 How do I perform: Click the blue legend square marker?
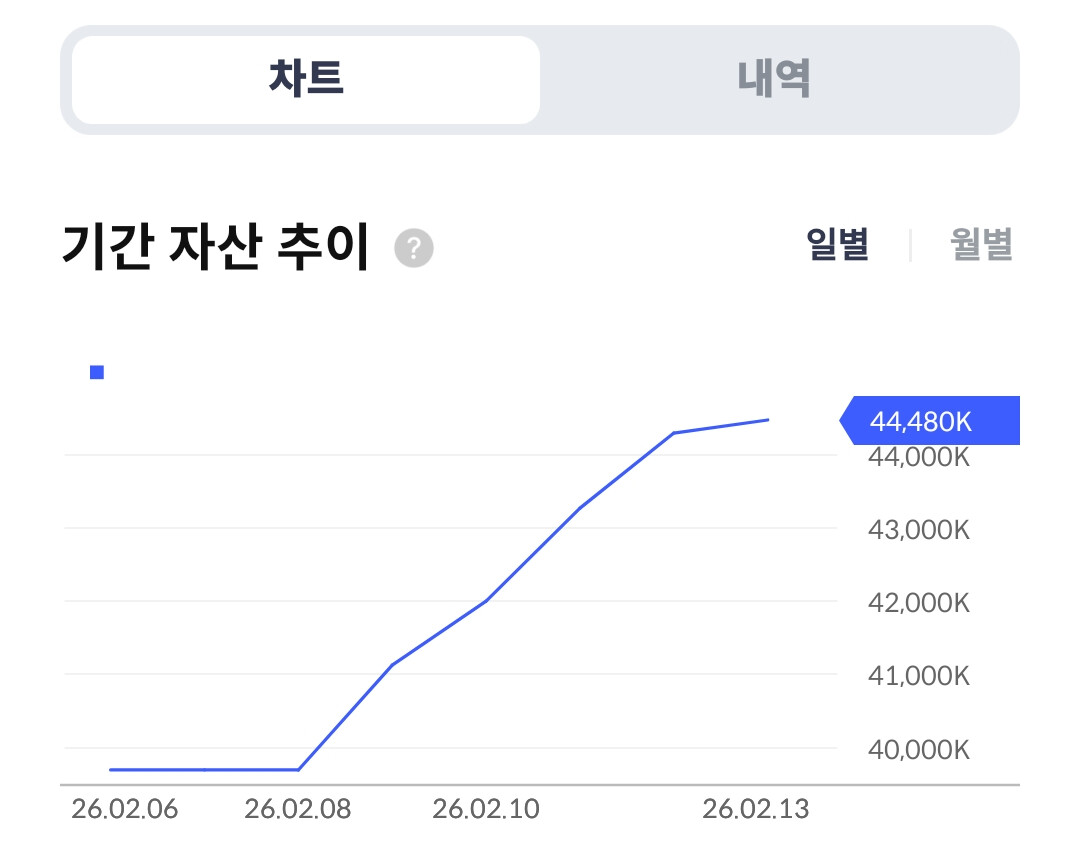[x=97, y=373]
